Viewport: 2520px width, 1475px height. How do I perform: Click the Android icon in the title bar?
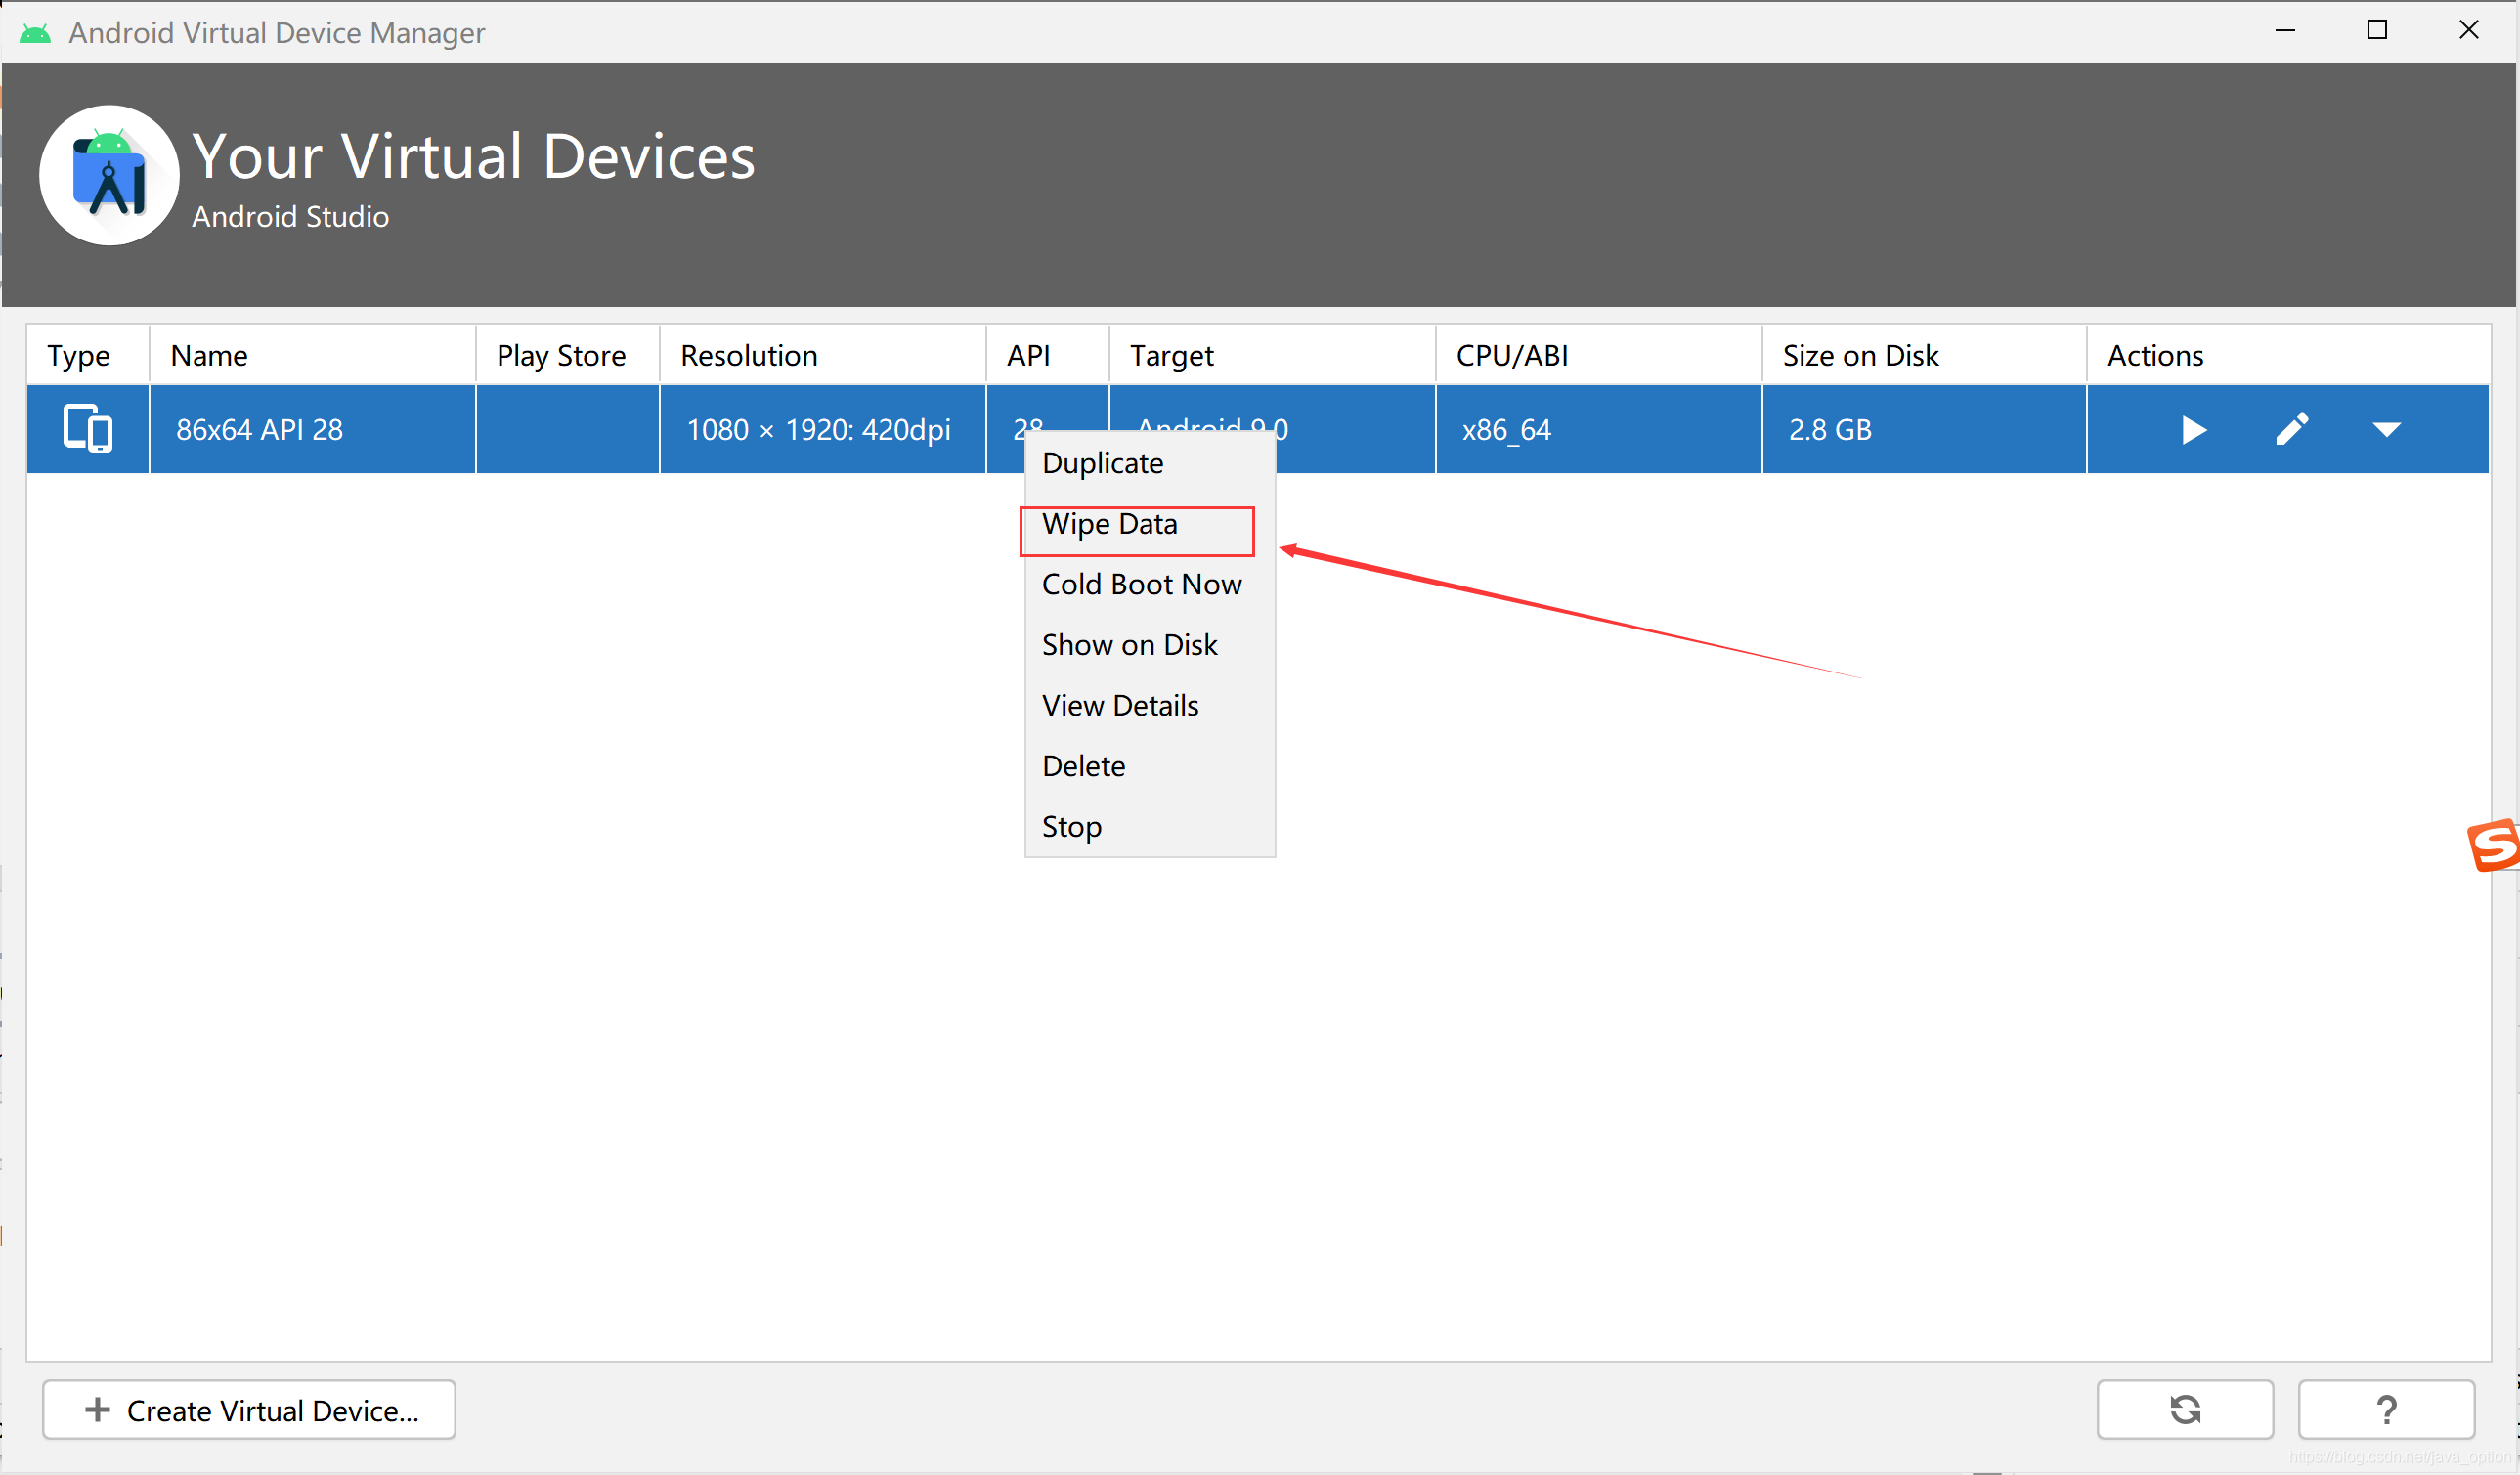[35, 33]
